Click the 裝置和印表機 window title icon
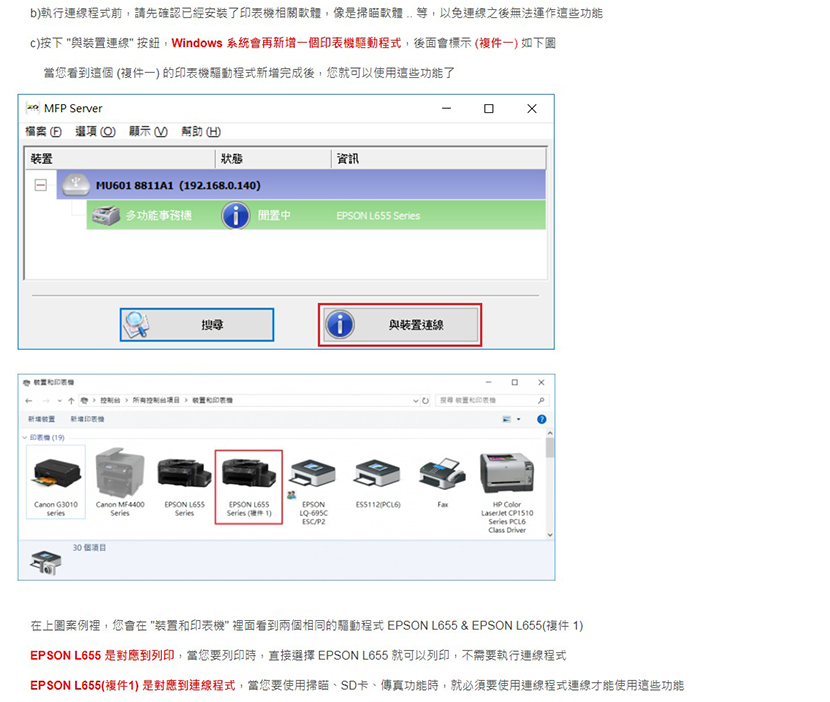The image size is (830, 702). [26, 382]
